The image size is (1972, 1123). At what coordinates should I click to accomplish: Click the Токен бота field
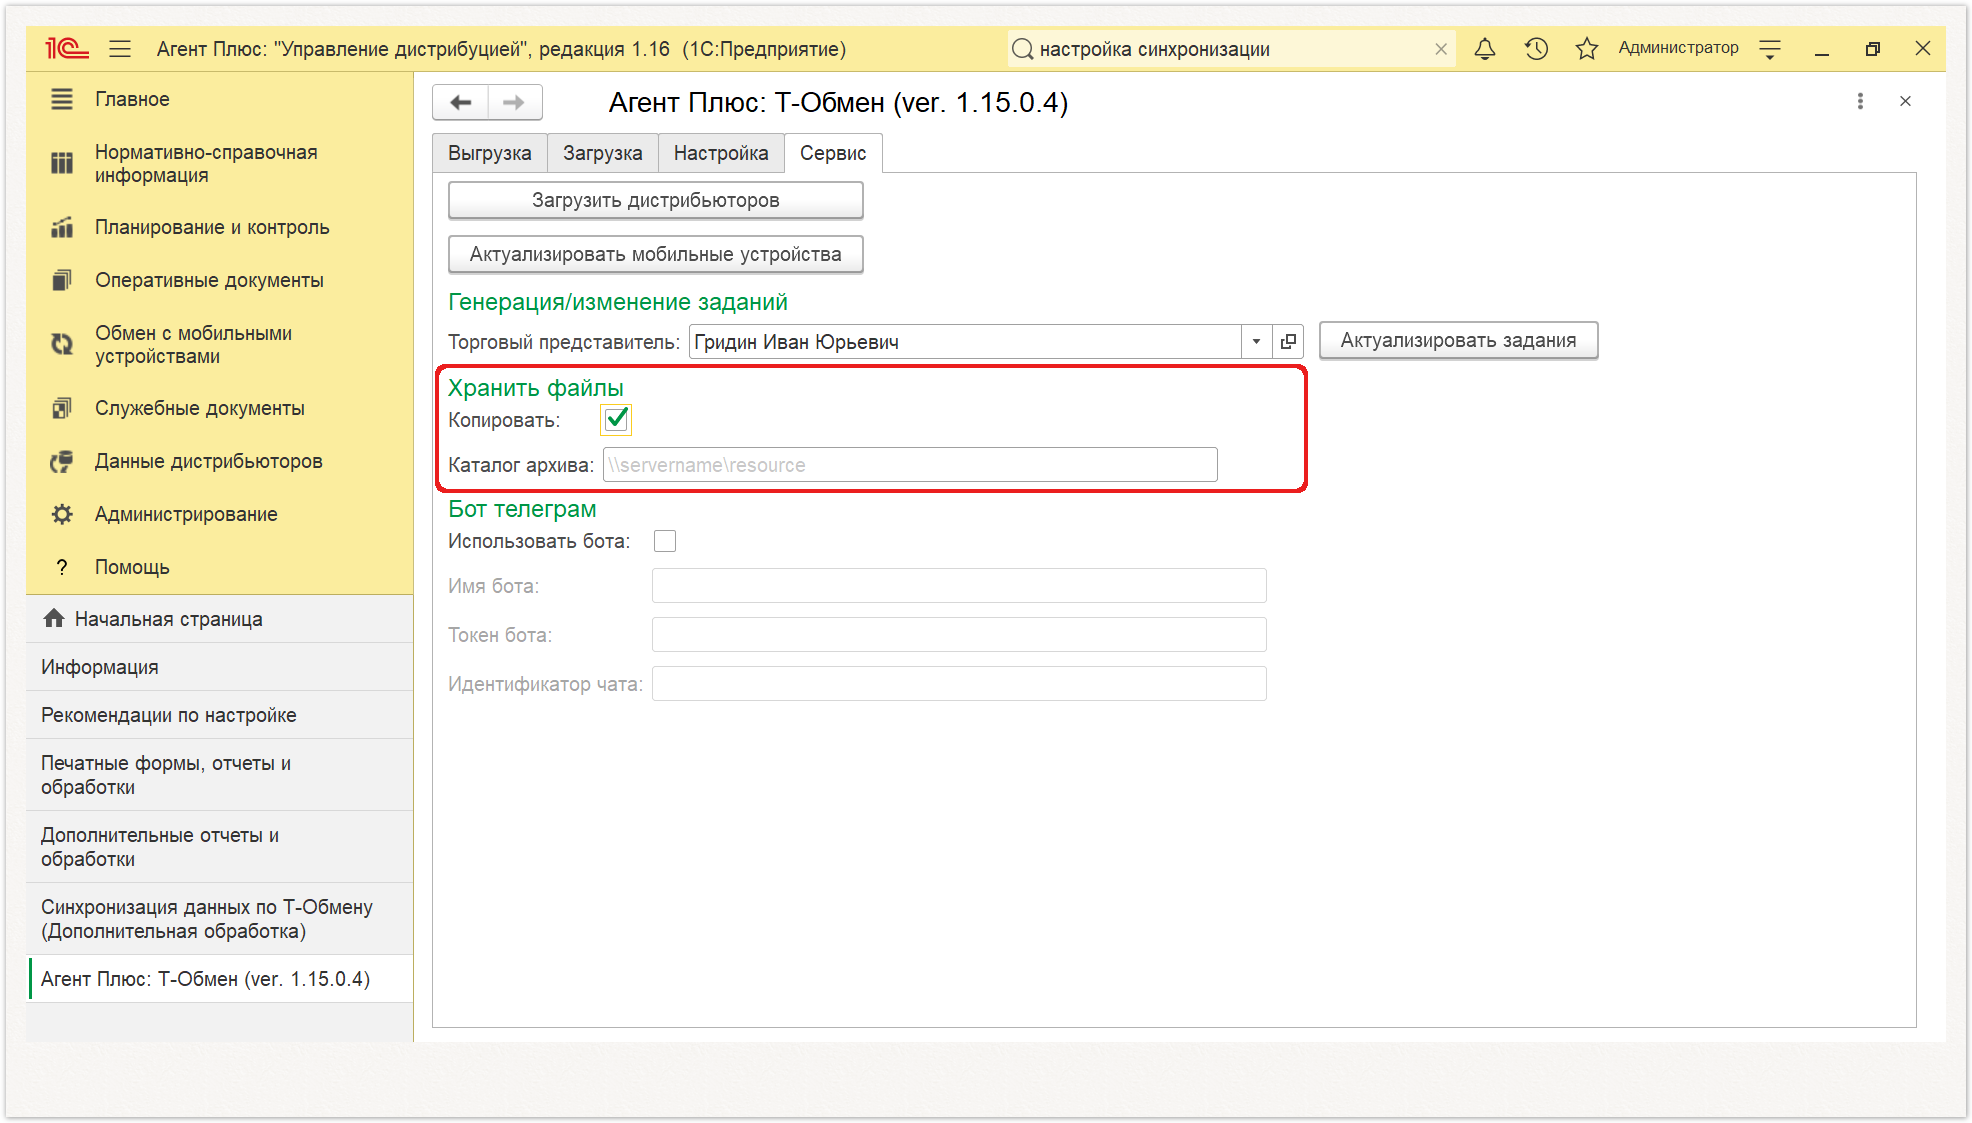[959, 635]
